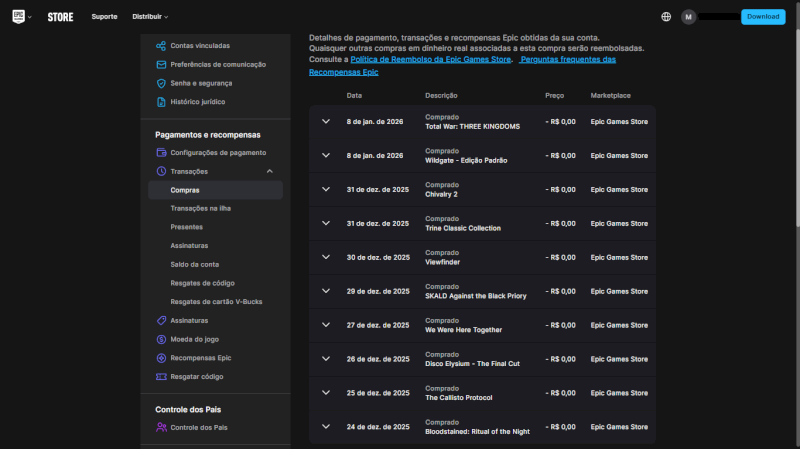Expand Disco Elysium - The Final Cut row
Screen dimensions: 800x449
point(326,358)
